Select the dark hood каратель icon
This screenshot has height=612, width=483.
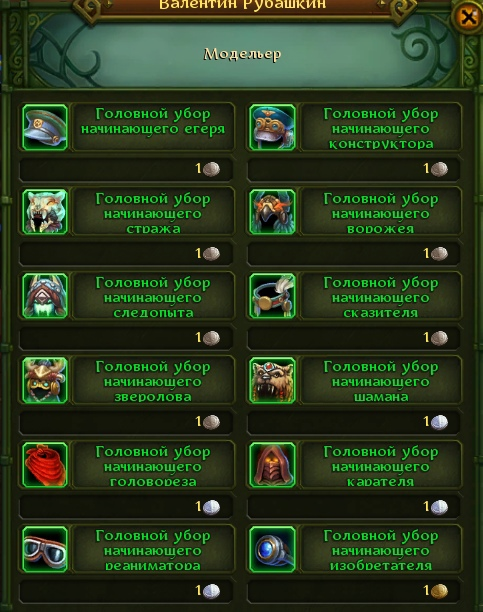[272, 465]
